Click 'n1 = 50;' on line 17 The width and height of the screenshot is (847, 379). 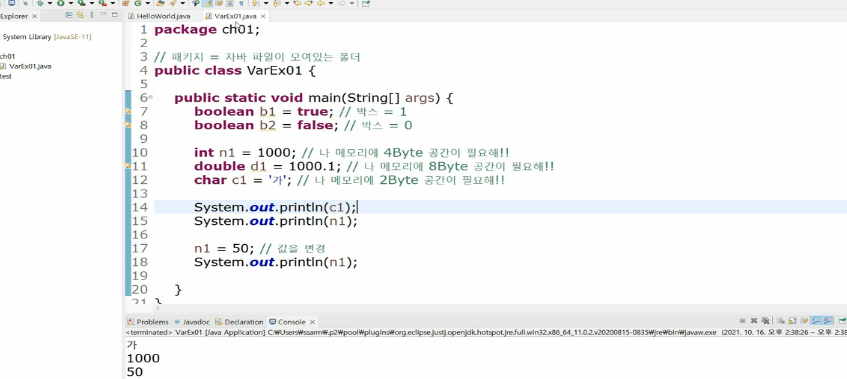224,248
